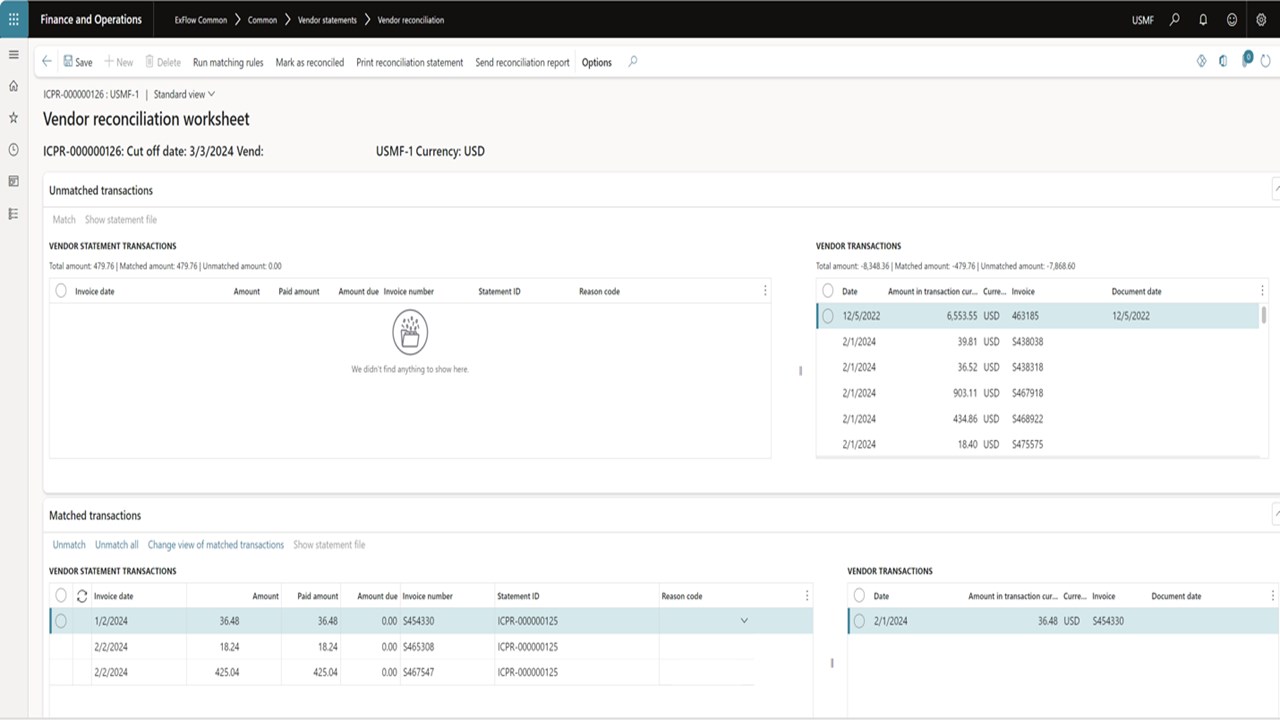Open the Reason code dropdown for S454330

pyautogui.click(x=743, y=621)
